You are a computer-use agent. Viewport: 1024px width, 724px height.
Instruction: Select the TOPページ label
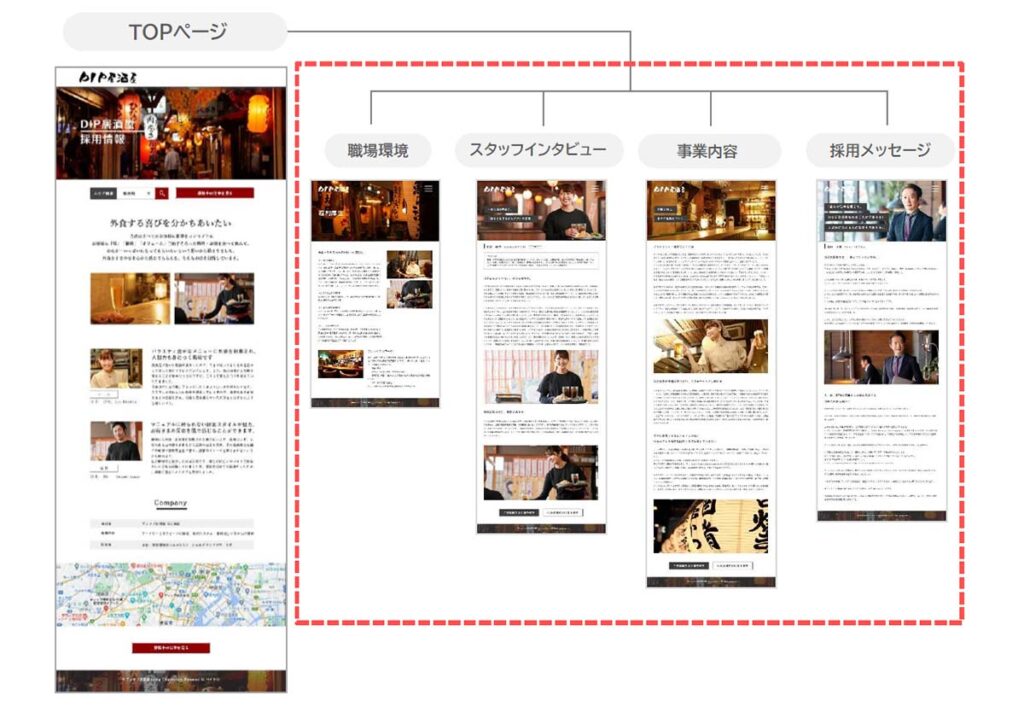176,32
